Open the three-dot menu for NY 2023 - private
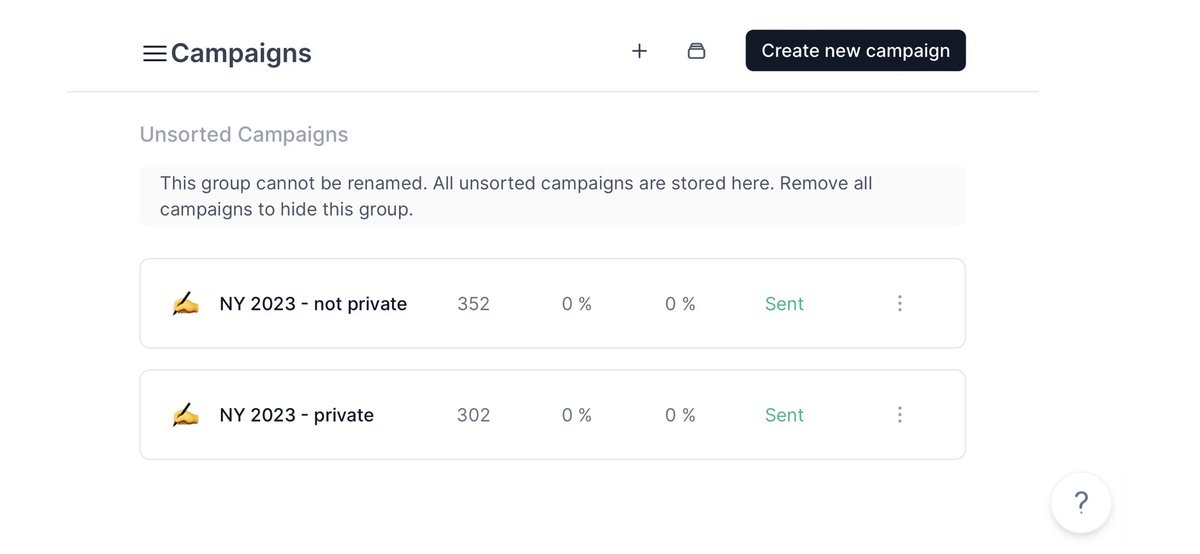Viewport: 1200px width, 554px height. click(x=899, y=414)
